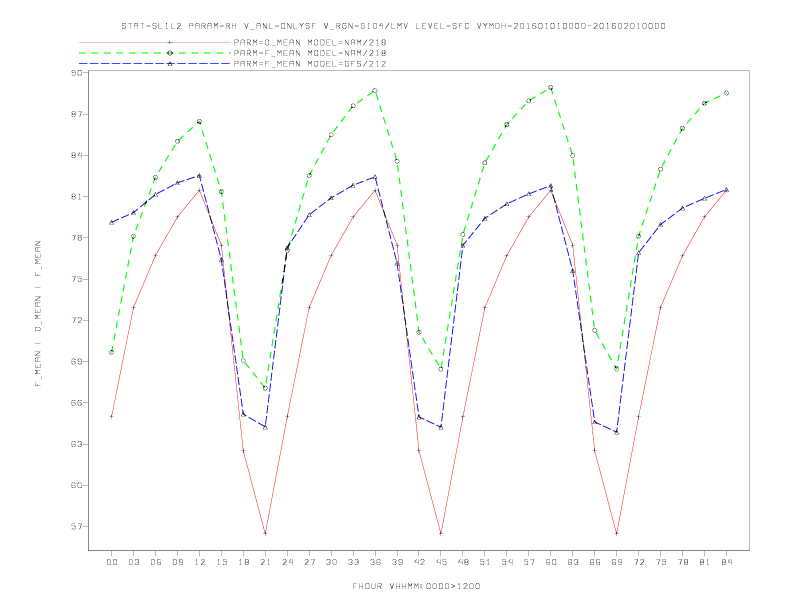This screenshot has width=792, height=612.
Task: Click x-axis tick label 45
Action: 441,562
